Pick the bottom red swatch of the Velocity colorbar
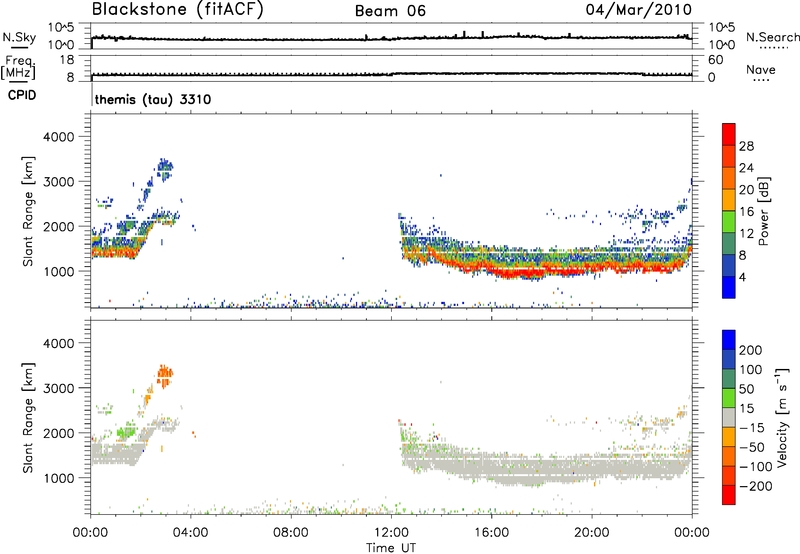The width and height of the screenshot is (800, 554). (x=729, y=495)
